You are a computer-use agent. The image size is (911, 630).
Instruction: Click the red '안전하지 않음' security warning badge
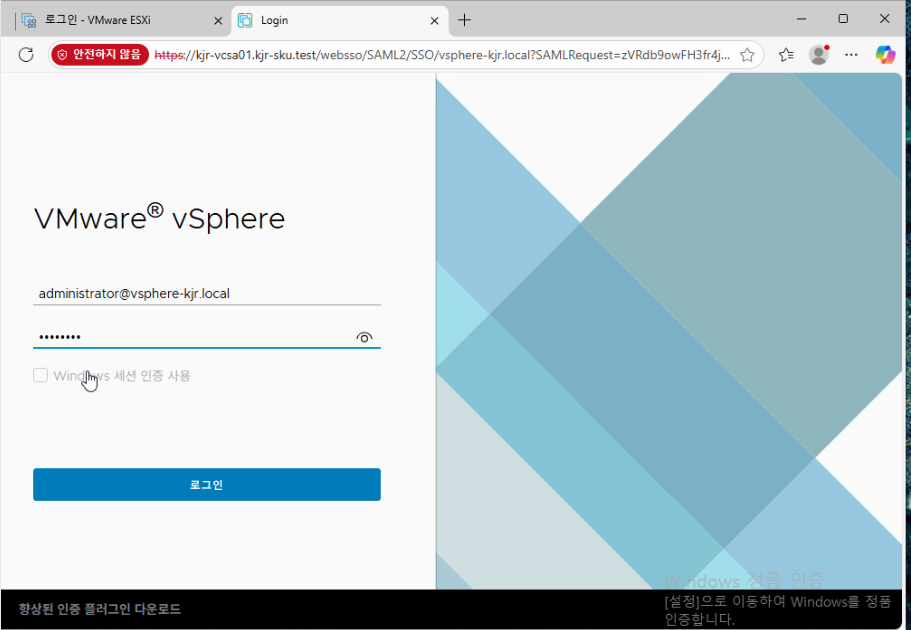100,55
